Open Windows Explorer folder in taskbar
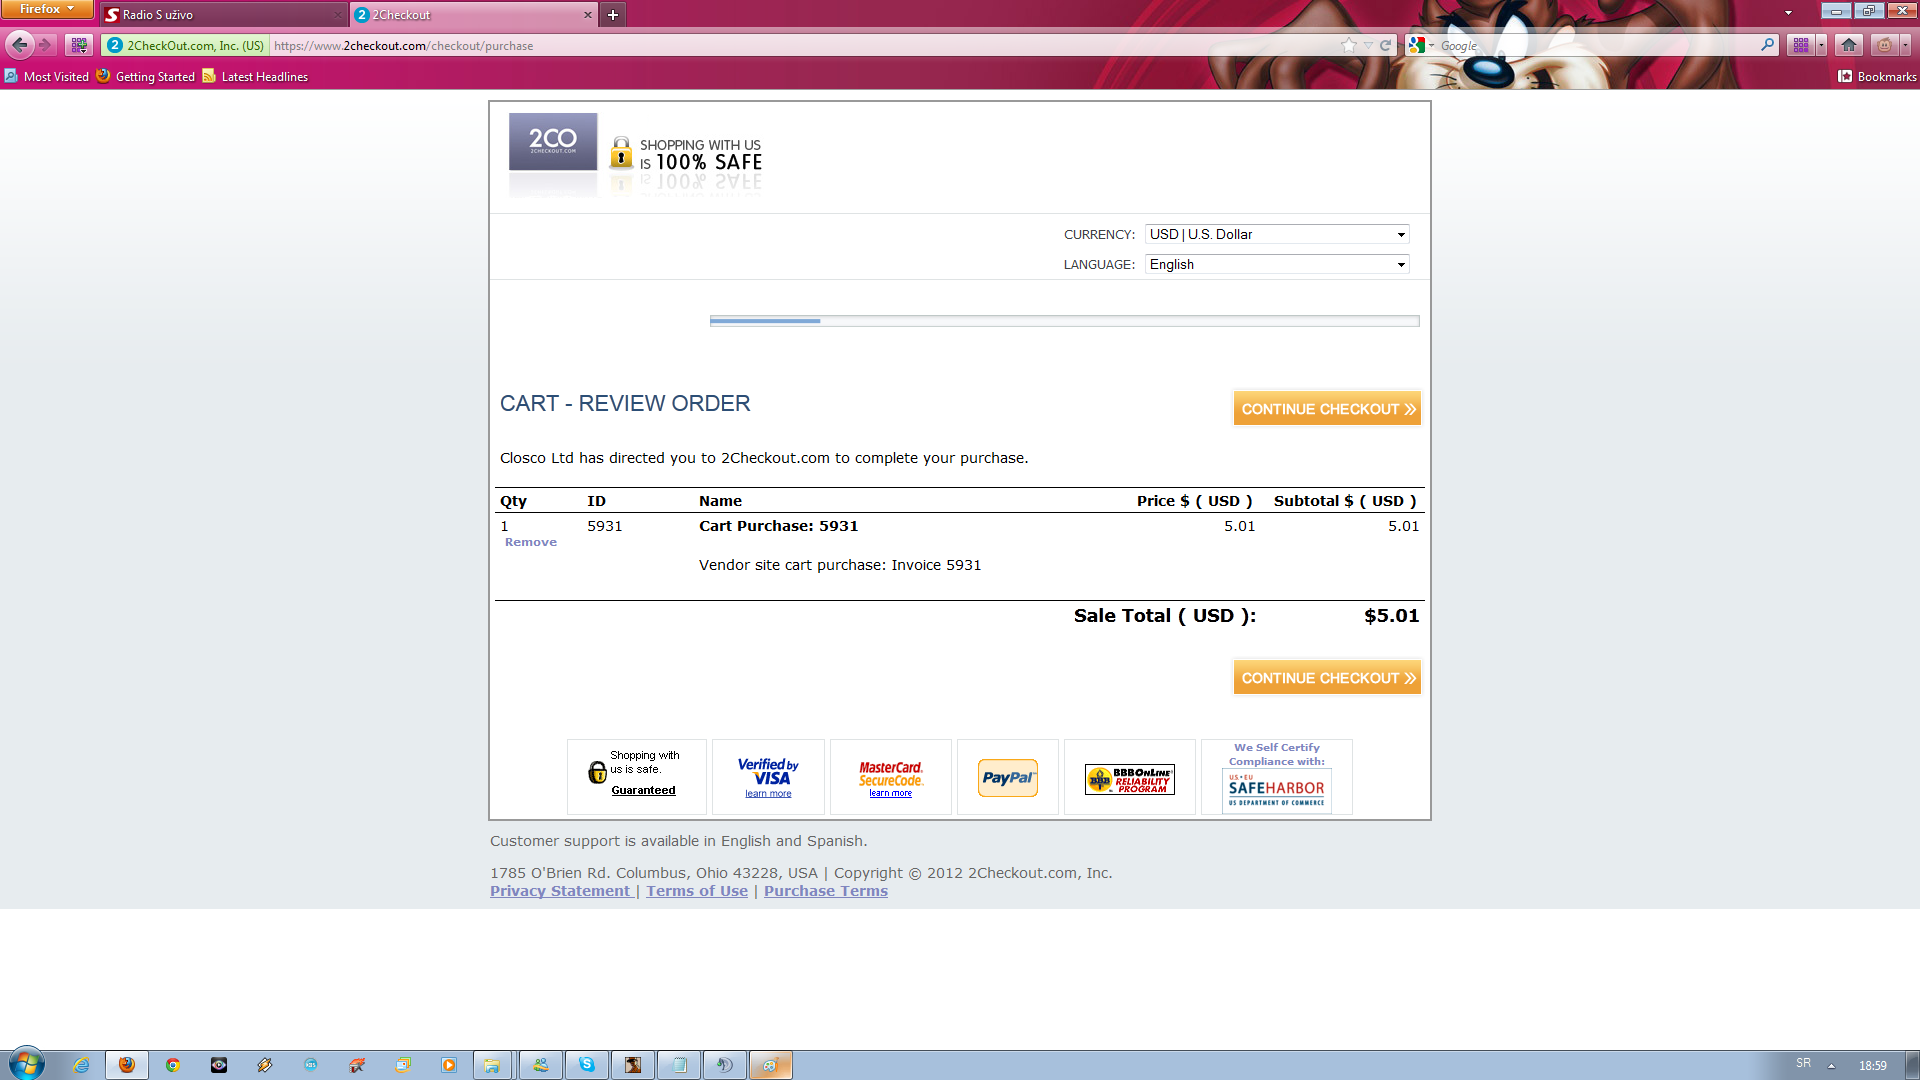1920x1080 pixels. pos(492,1065)
